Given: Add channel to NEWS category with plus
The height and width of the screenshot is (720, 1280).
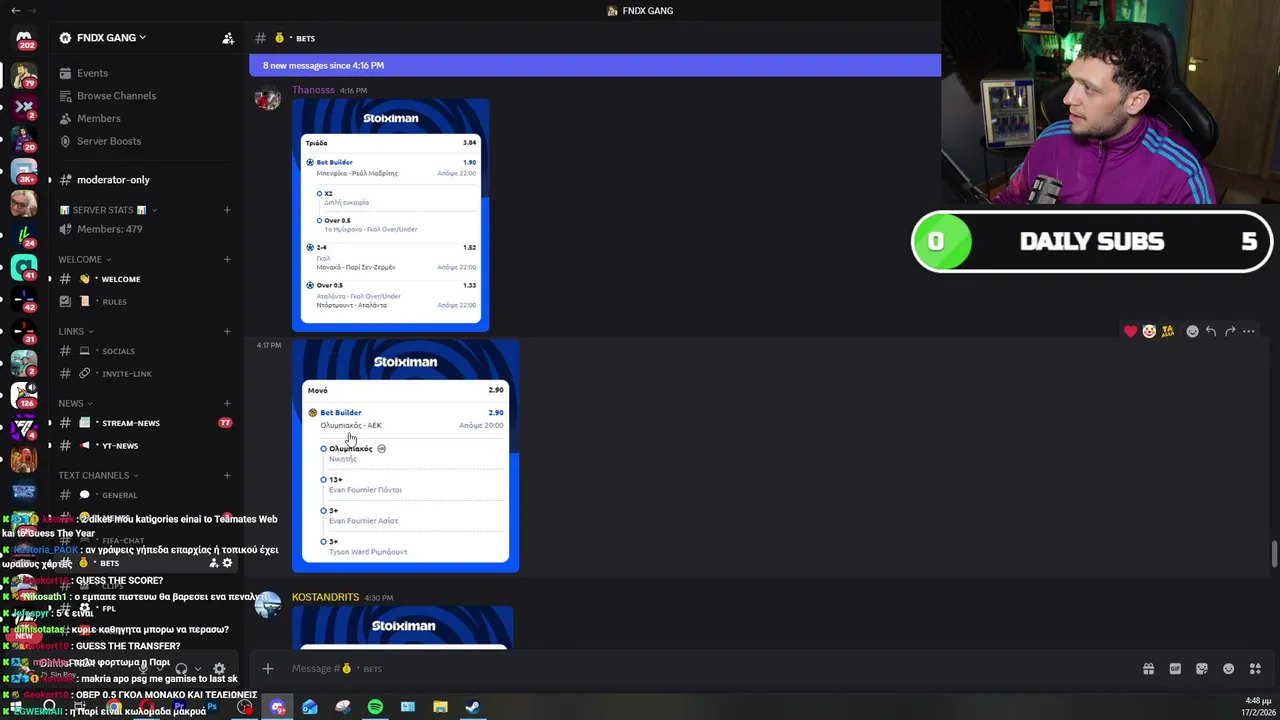Looking at the screenshot, I should click(x=227, y=403).
